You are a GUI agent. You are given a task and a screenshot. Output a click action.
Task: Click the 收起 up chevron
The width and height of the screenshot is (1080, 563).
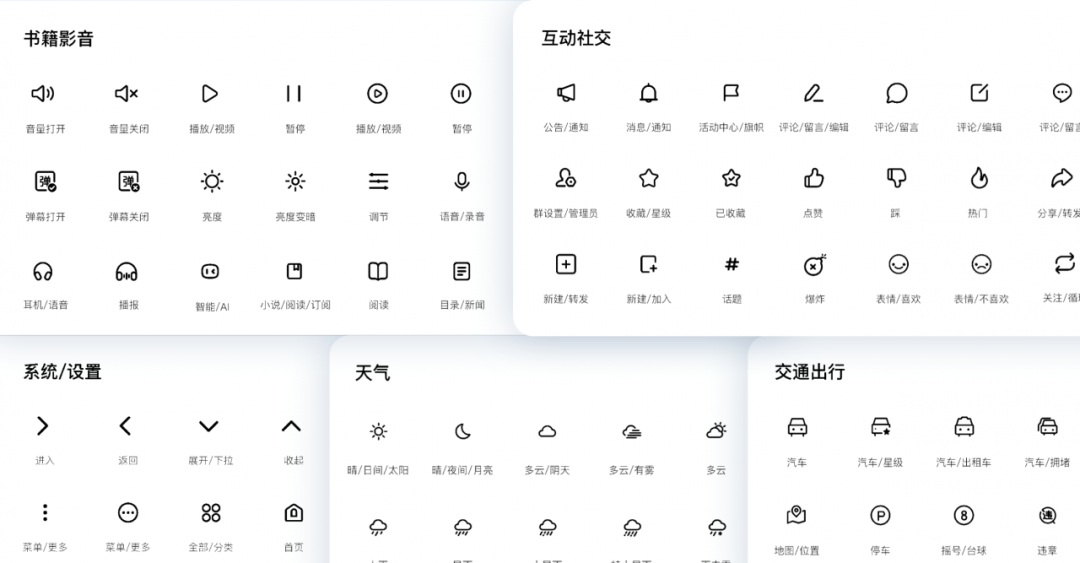point(291,427)
